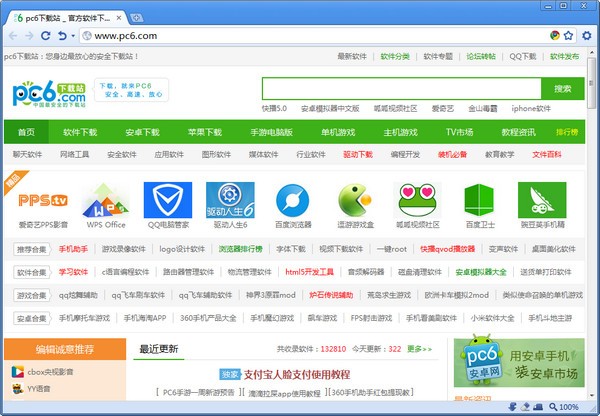
Task: Click the green search box on the page
Action: point(402,88)
